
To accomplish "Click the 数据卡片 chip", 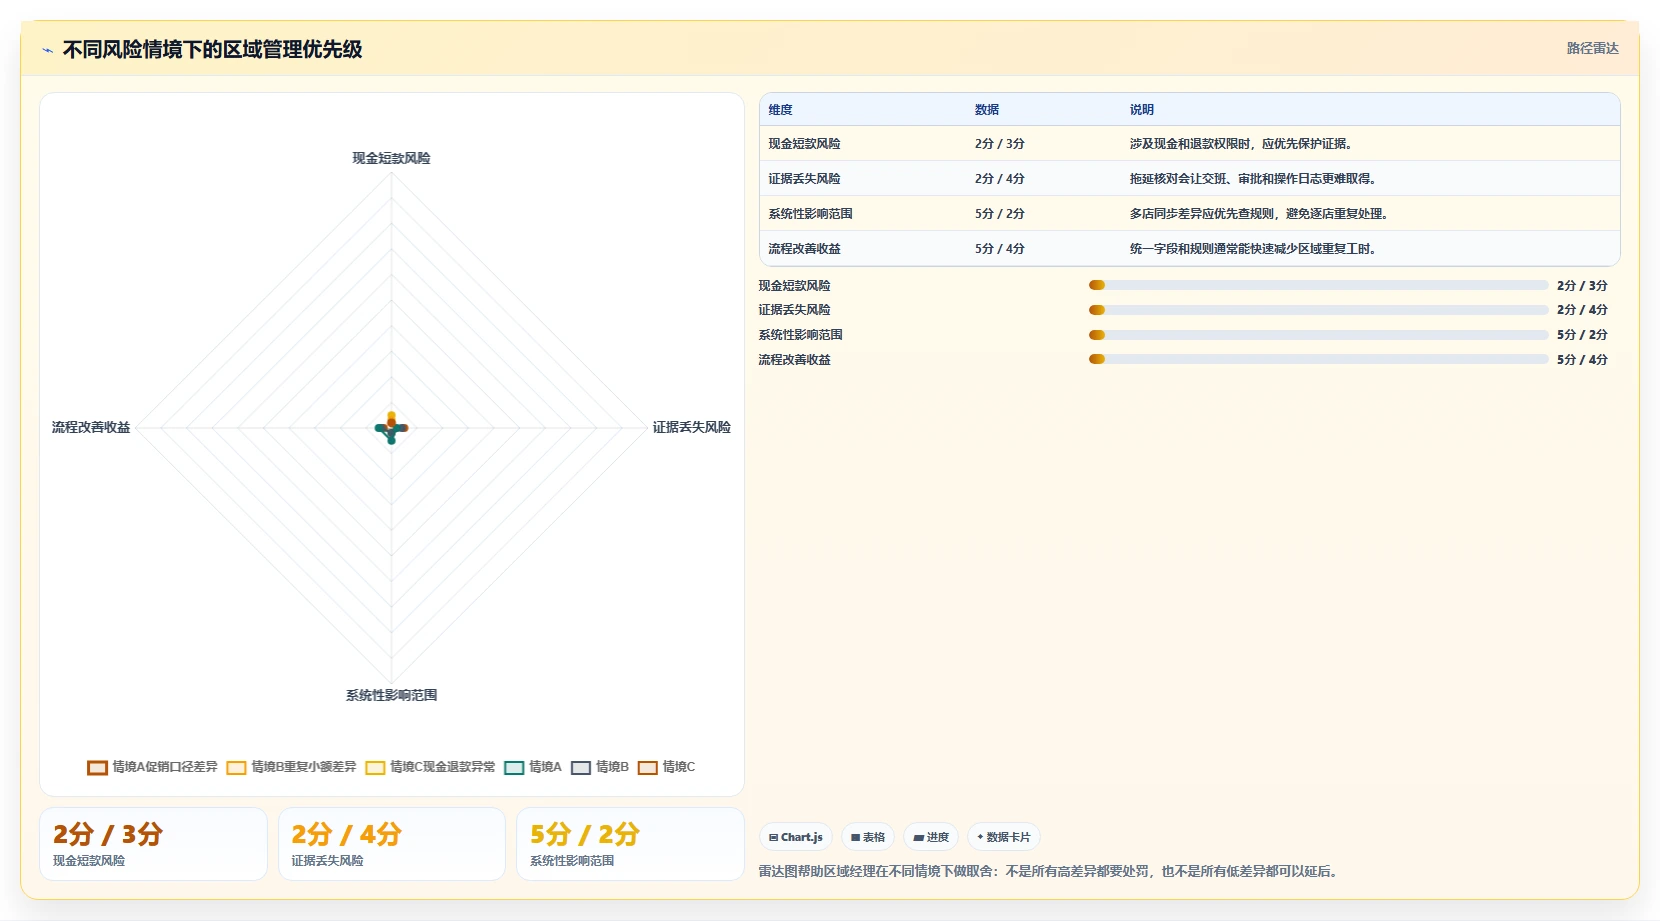I will coord(1003,837).
